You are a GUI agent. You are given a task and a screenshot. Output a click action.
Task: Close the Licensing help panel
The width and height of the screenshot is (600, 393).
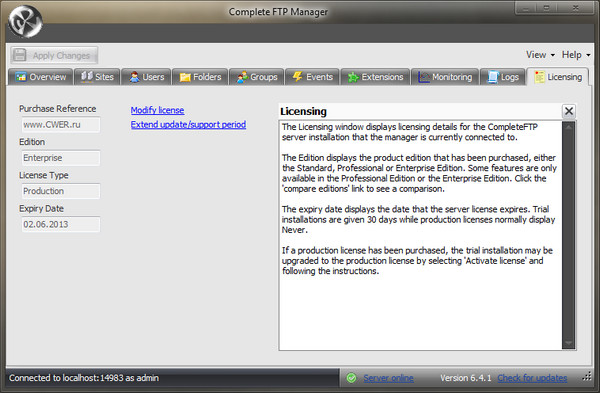point(569,111)
